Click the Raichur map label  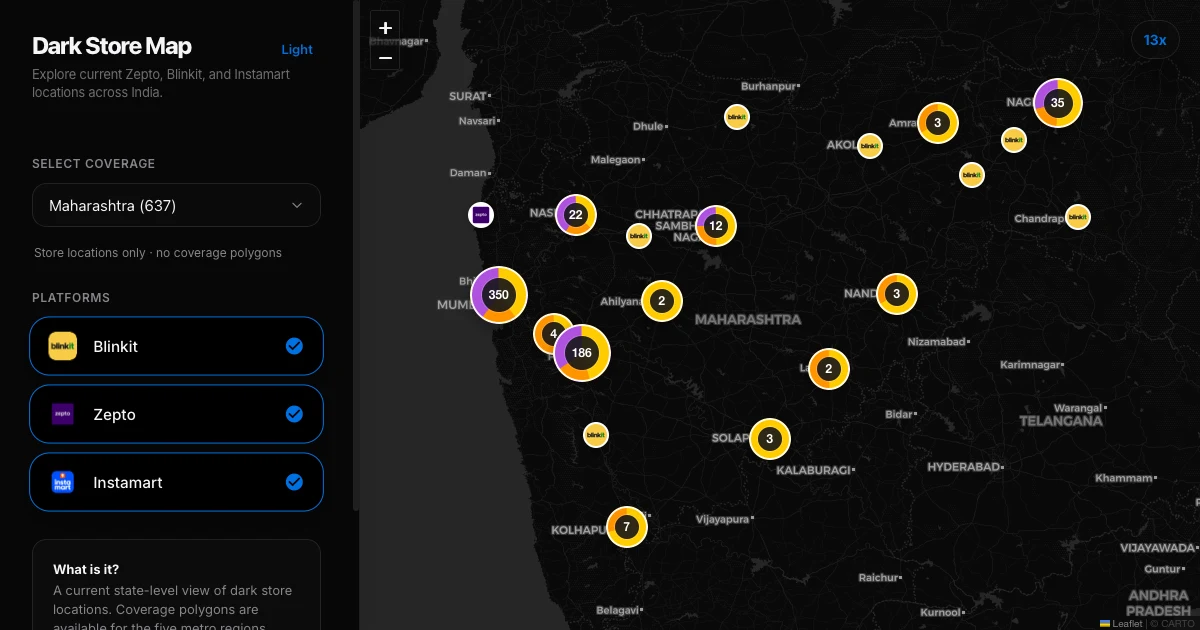878,578
